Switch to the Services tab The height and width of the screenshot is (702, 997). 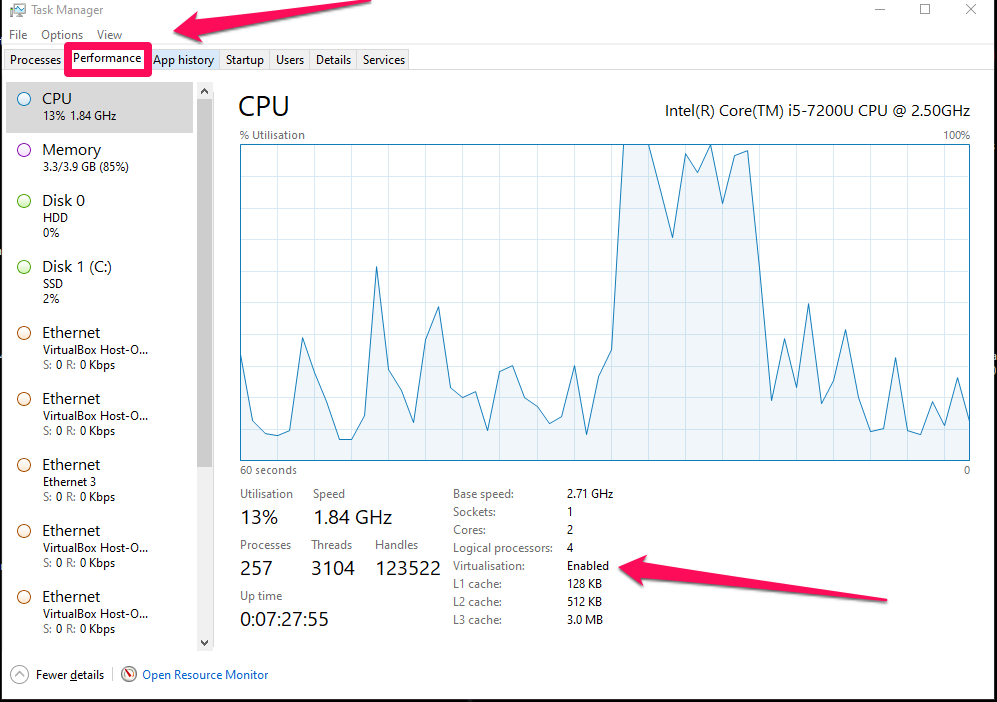pos(383,60)
